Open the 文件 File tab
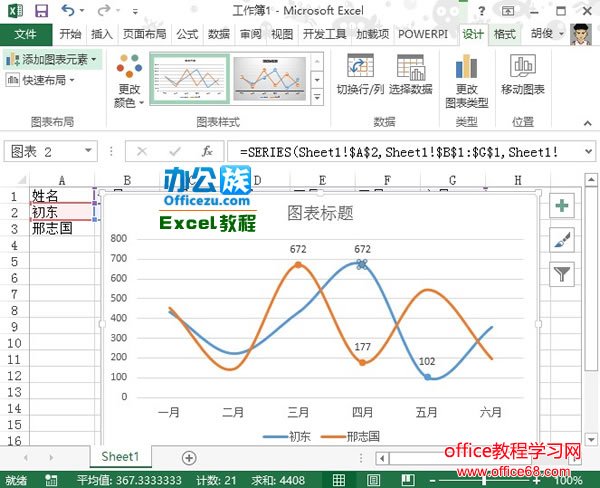The image size is (600, 488). click(26, 35)
